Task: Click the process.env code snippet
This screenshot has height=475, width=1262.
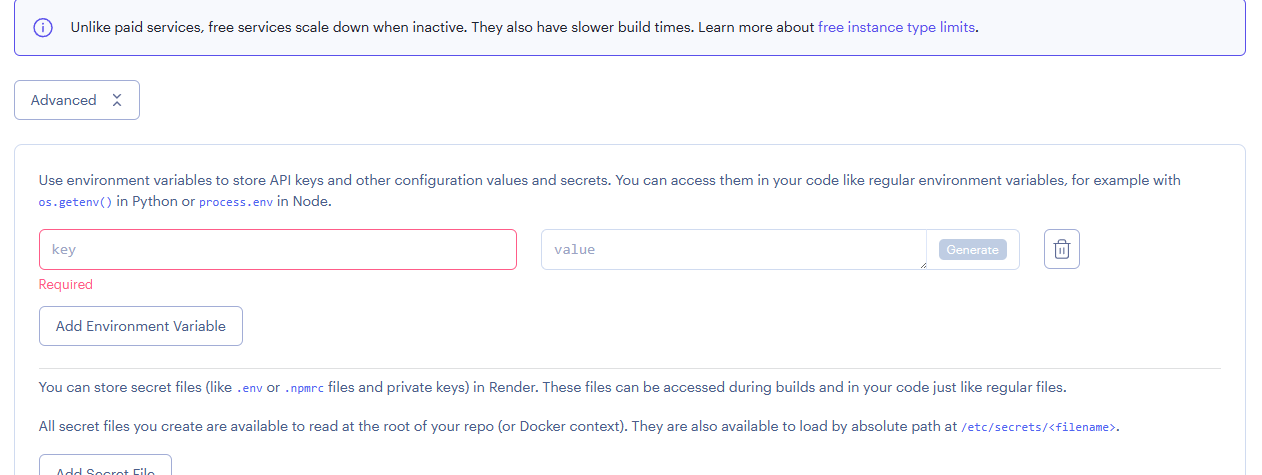Action: click(x=236, y=202)
